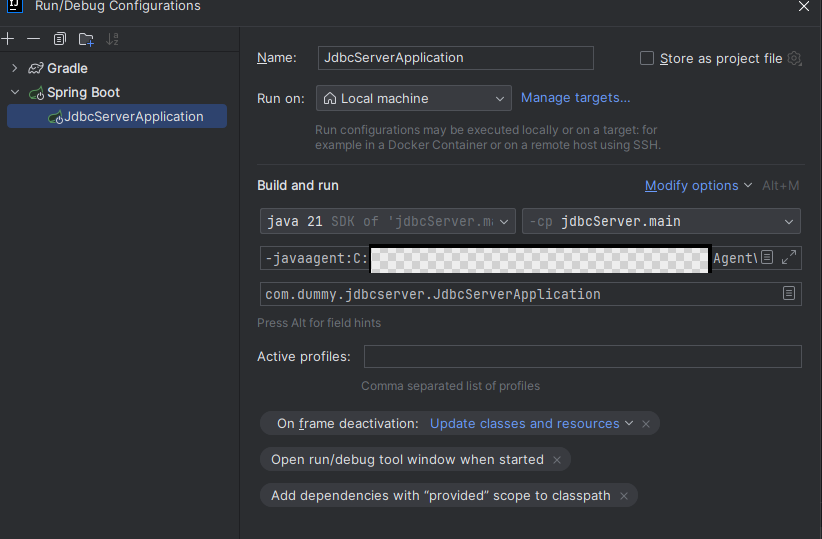Remove Open run/debug tool window option
The height and width of the screenshot is (539, 822).
pos(557,460)
